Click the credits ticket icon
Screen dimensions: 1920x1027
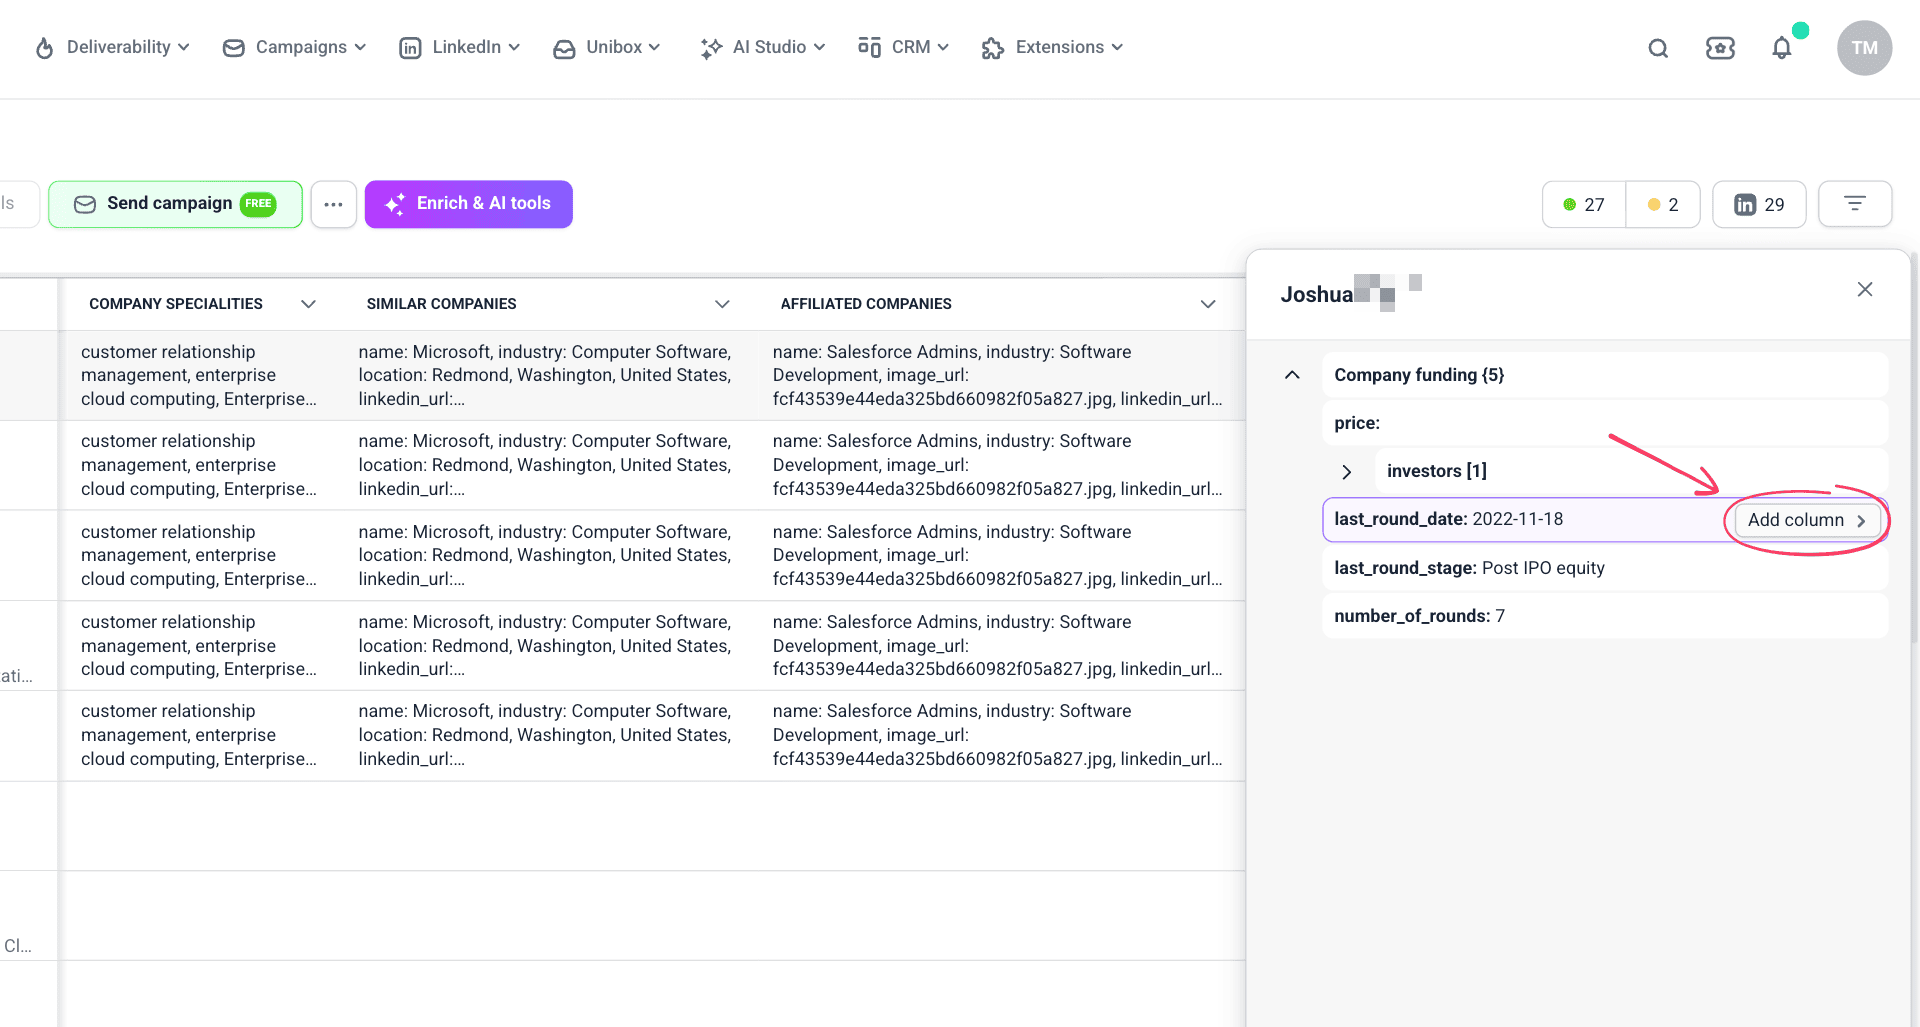point(1720,48)
